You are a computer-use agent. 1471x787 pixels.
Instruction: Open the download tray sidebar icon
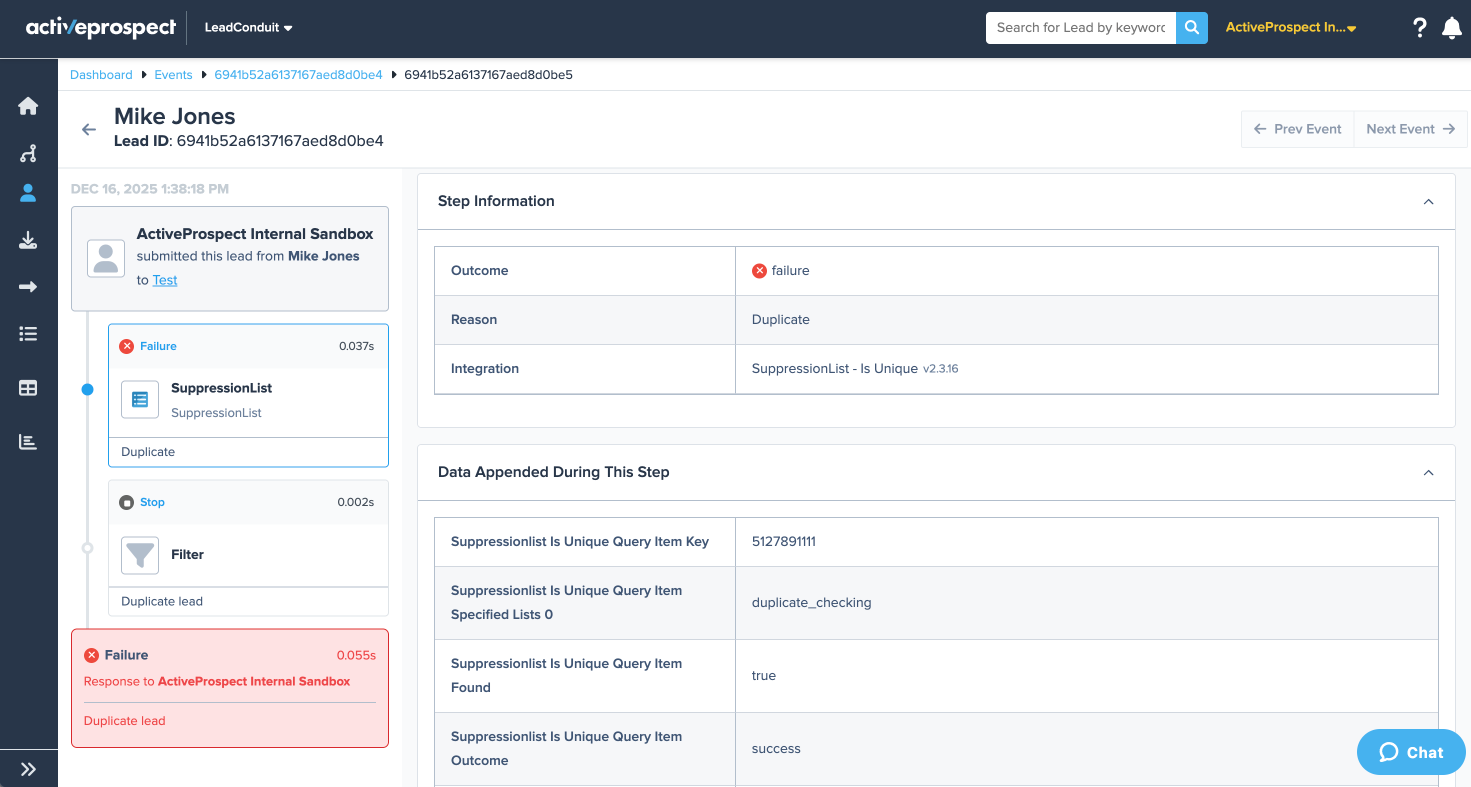point(28,240)
